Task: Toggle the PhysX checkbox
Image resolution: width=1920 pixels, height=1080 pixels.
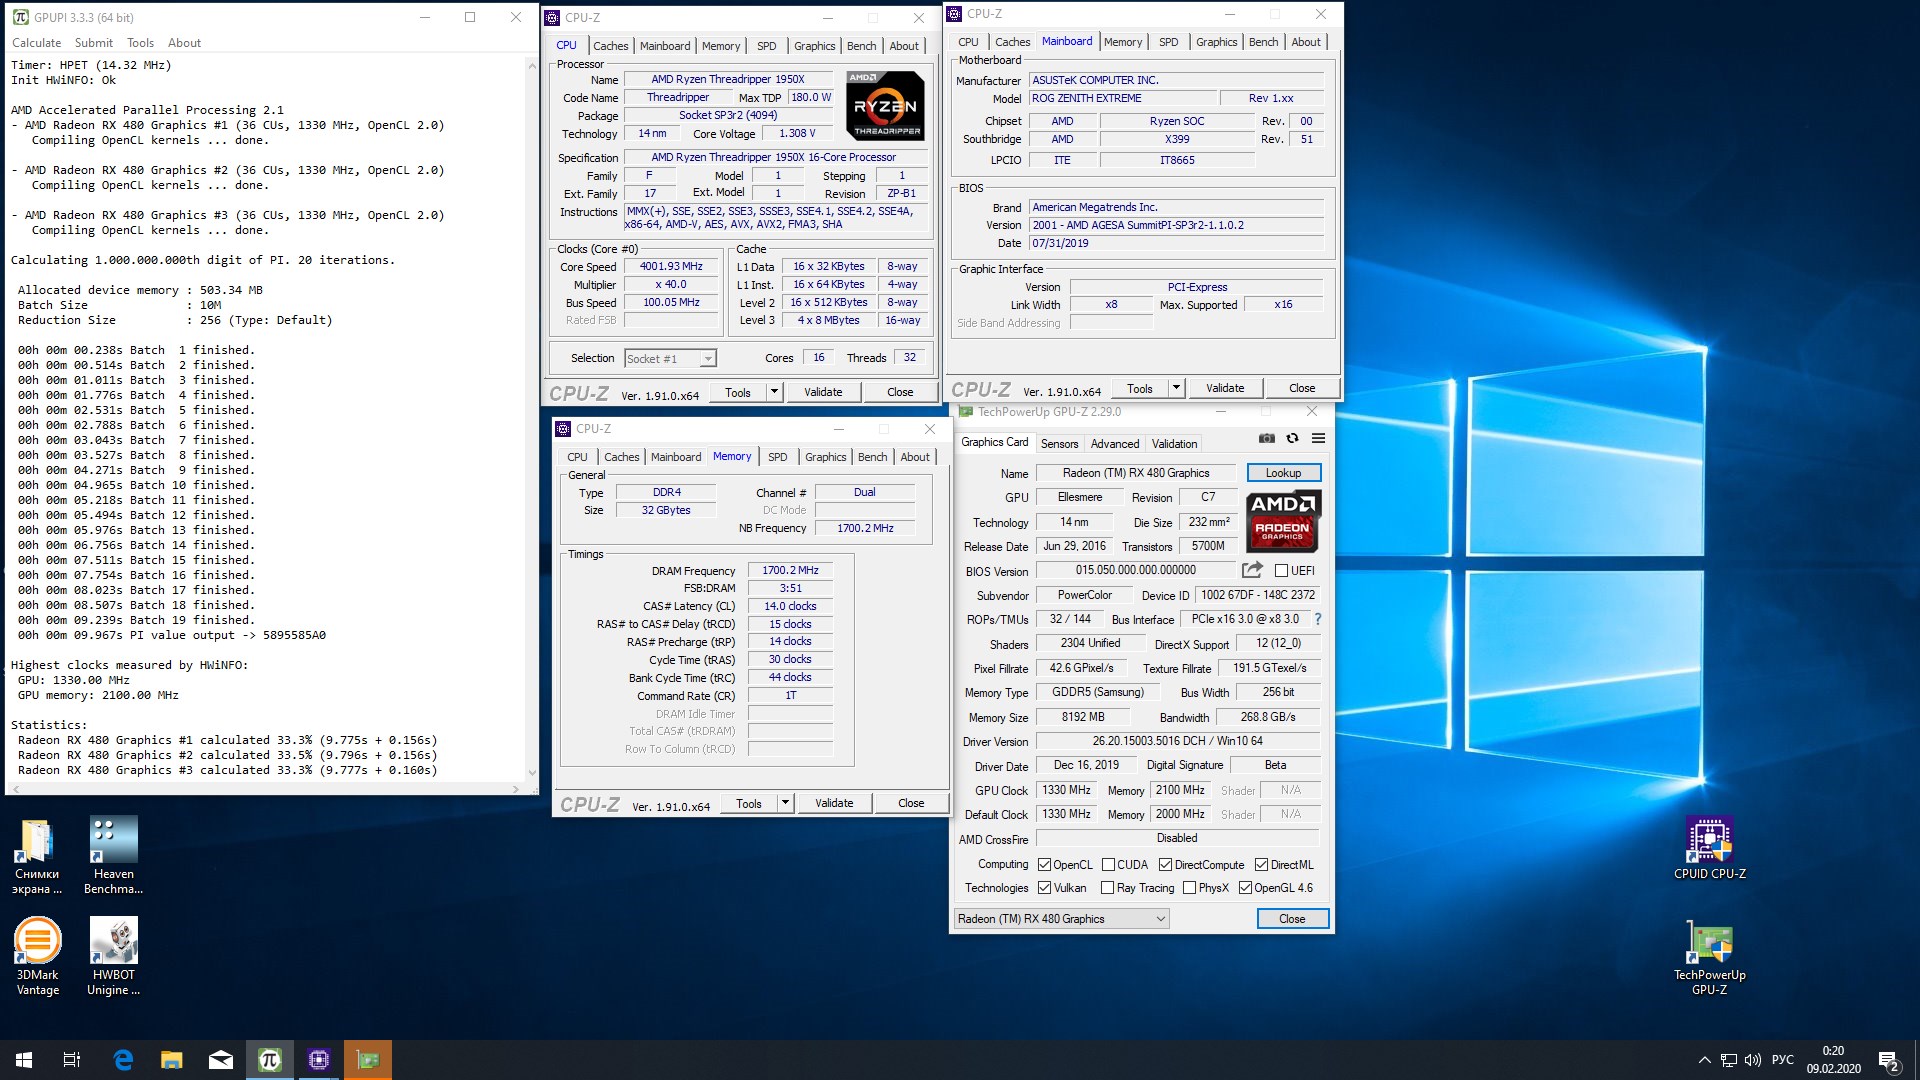Action: (1189, 888)
